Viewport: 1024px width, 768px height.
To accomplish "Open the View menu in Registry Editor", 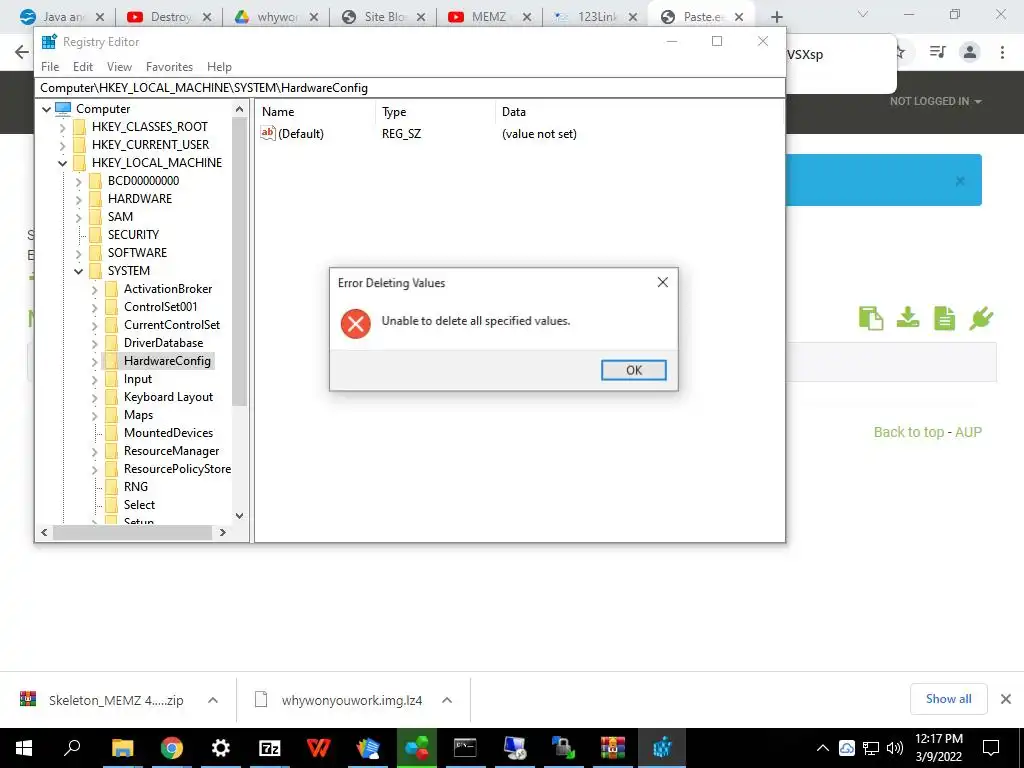I will (x=120, y=67).
